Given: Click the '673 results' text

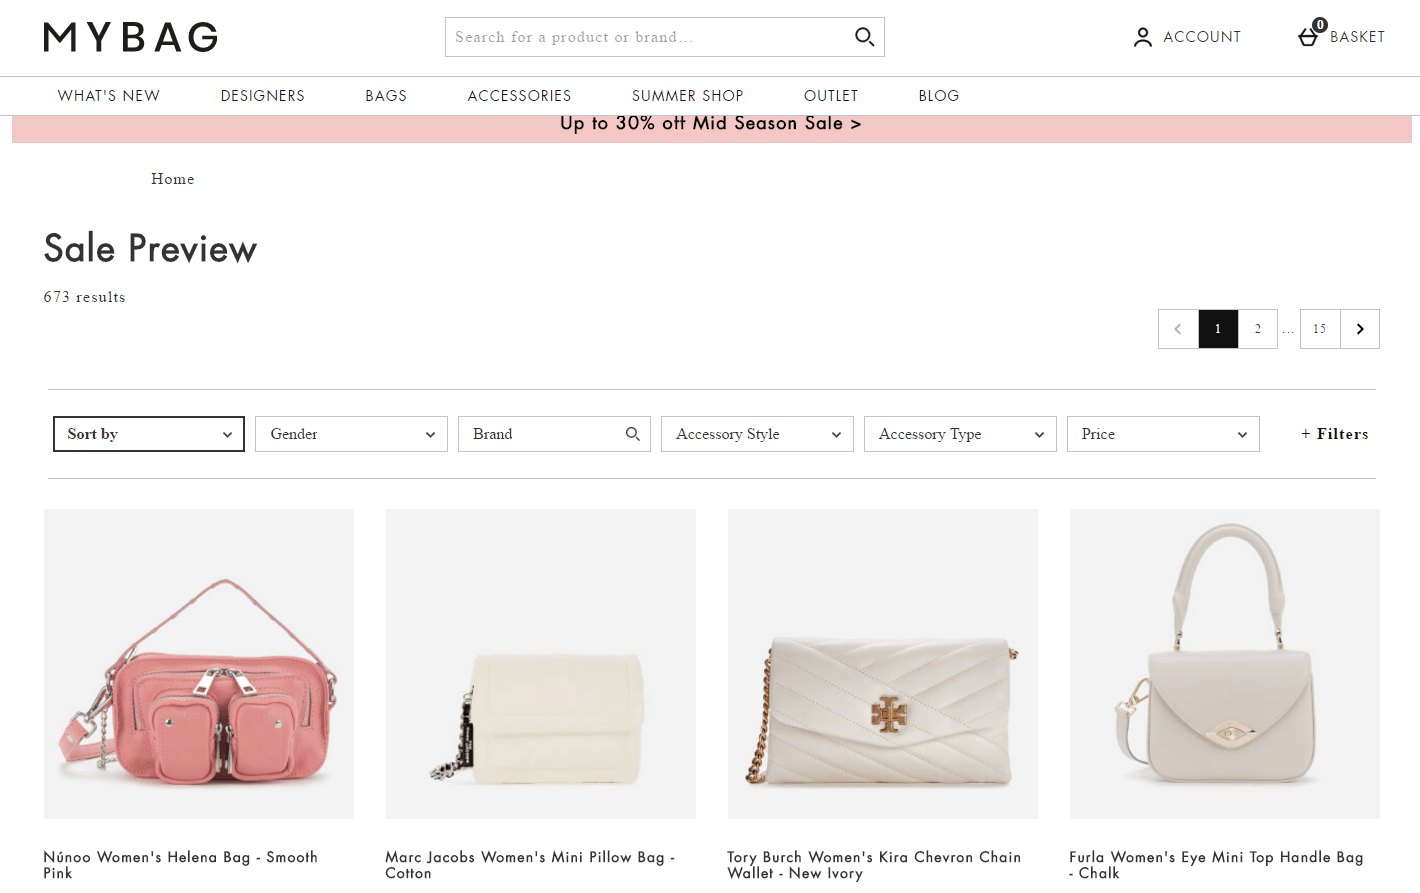Looking at the screenshot, I should click(85, 297).
